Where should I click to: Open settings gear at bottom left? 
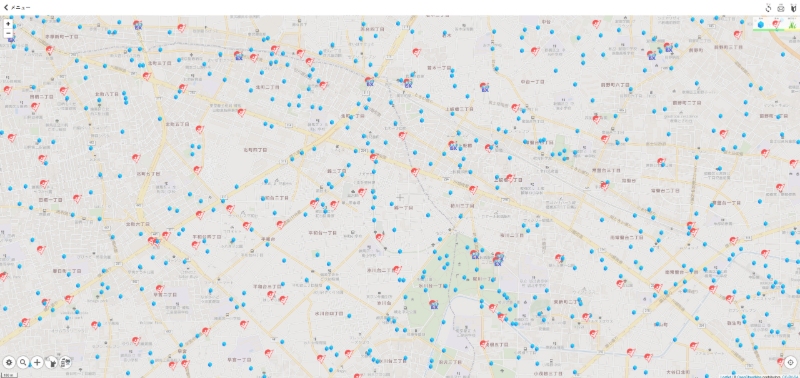click(9, 362)
